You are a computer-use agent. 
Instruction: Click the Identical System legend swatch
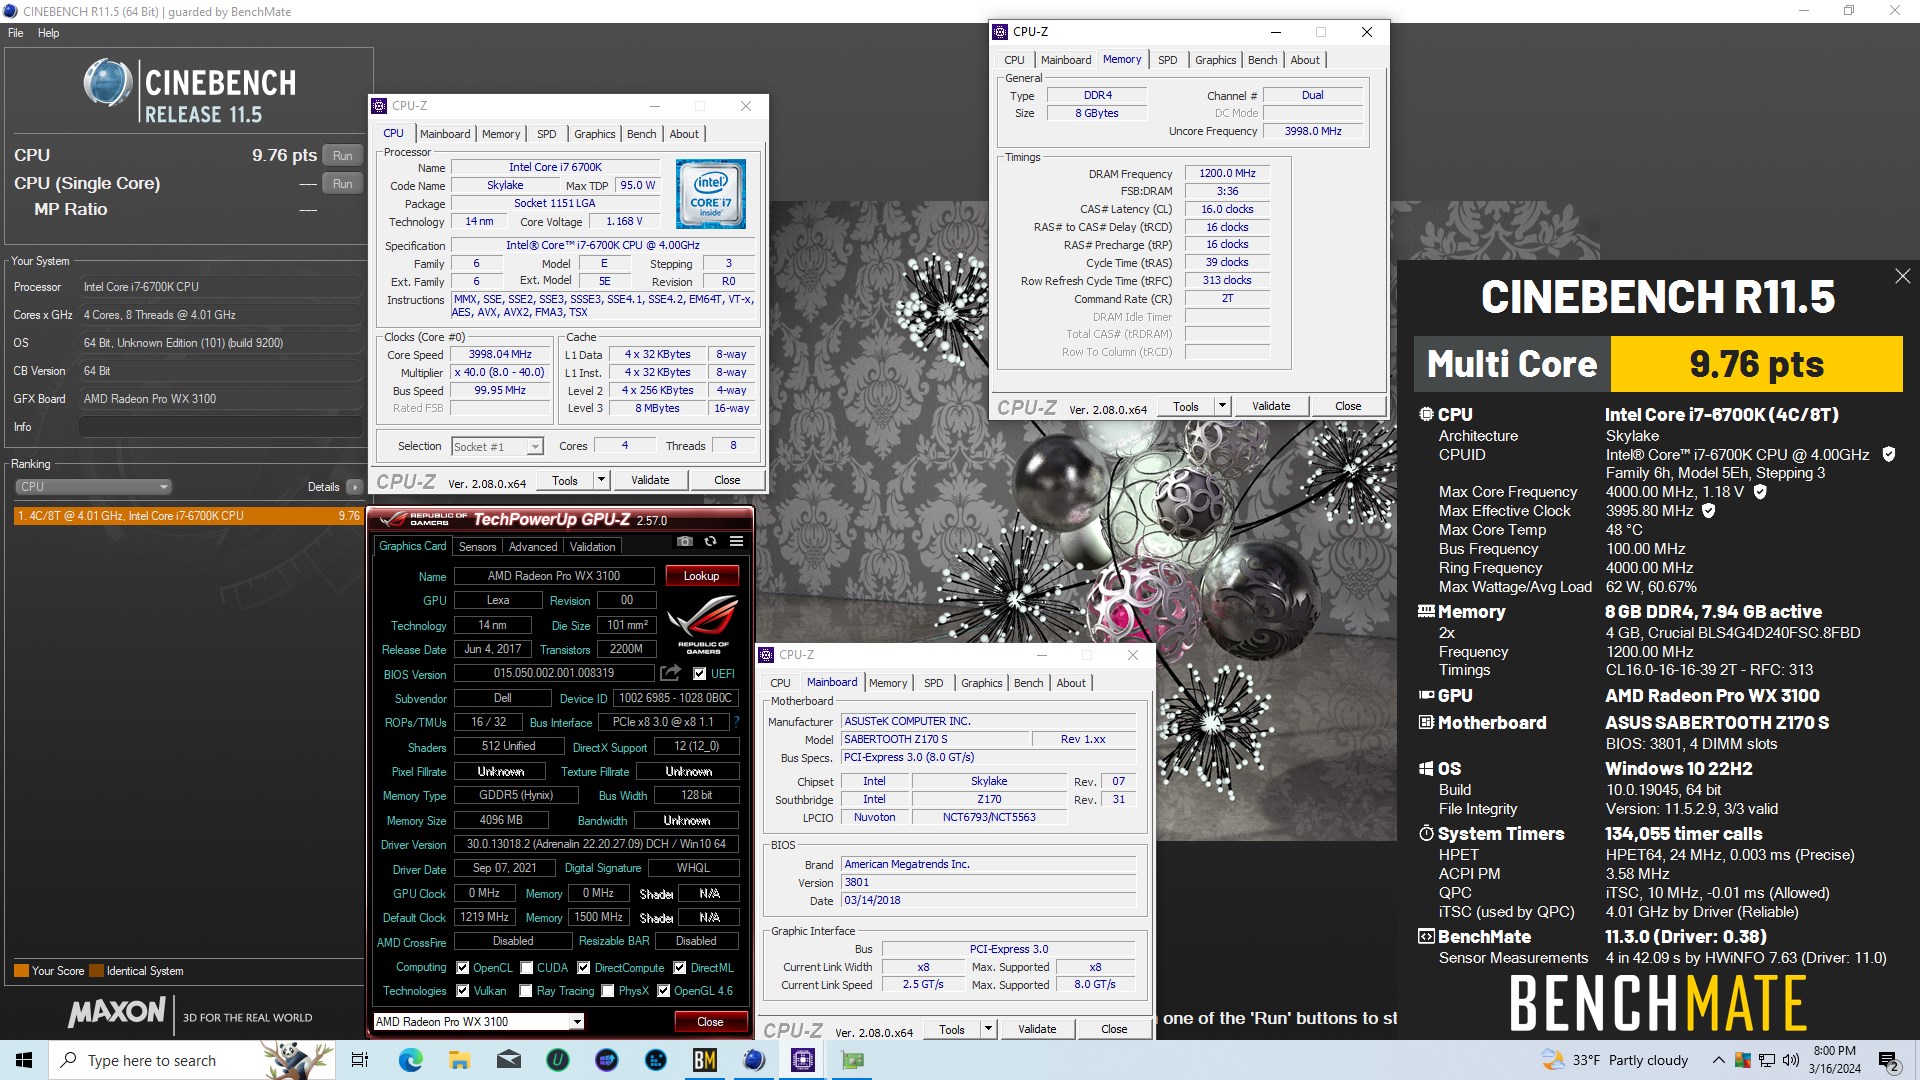point(96,971)
